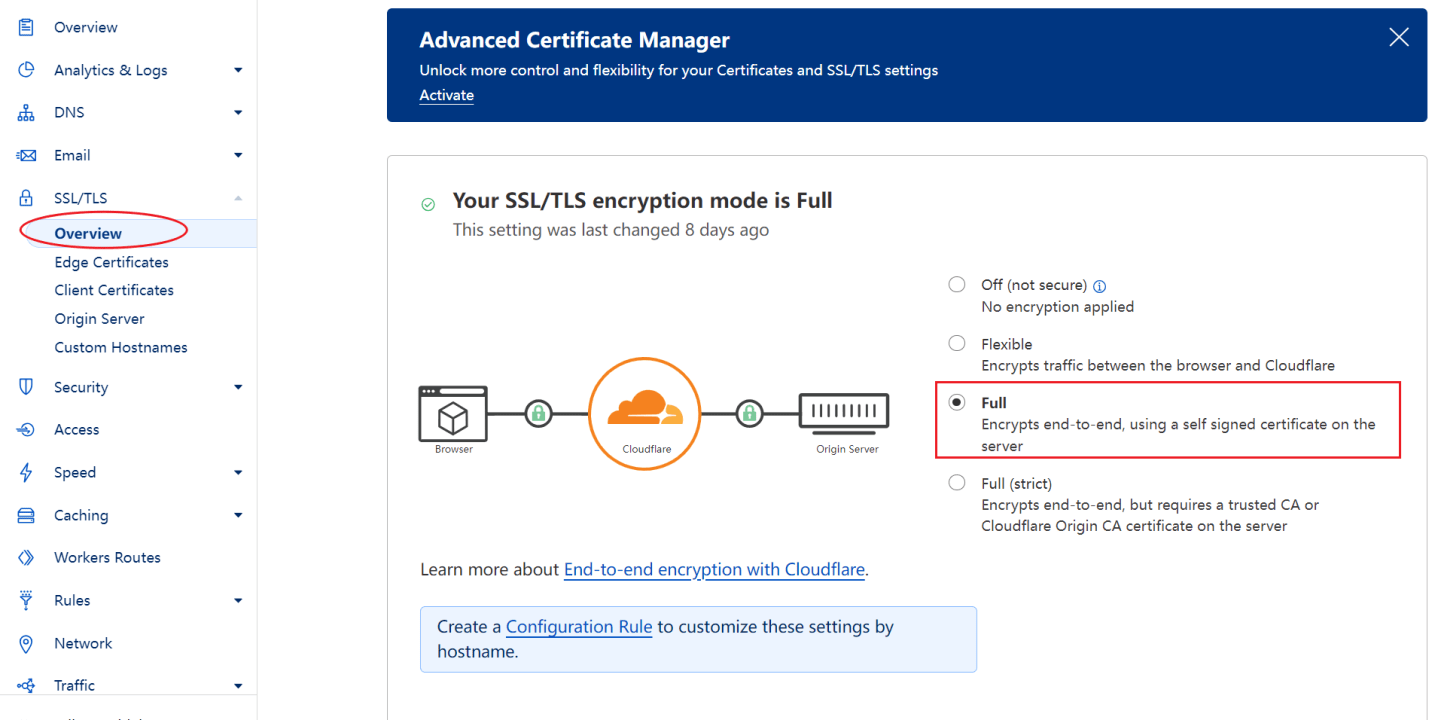The height and width of the screenshot is (720, 1435).
Task: Click the SSL/TLS menu label
Action: (x=80, y=198)
